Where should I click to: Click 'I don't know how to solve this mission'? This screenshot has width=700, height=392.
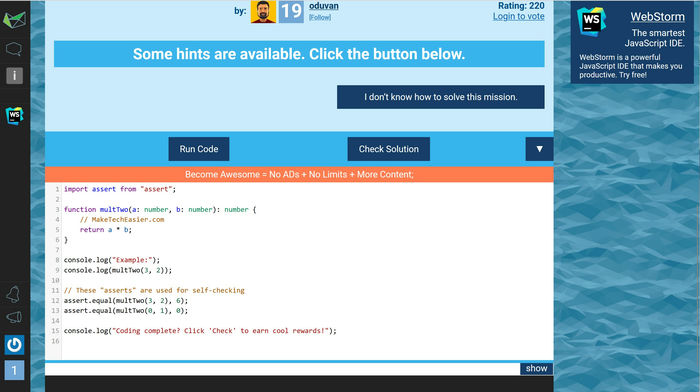pyautogui.click(x=441, y=97)
